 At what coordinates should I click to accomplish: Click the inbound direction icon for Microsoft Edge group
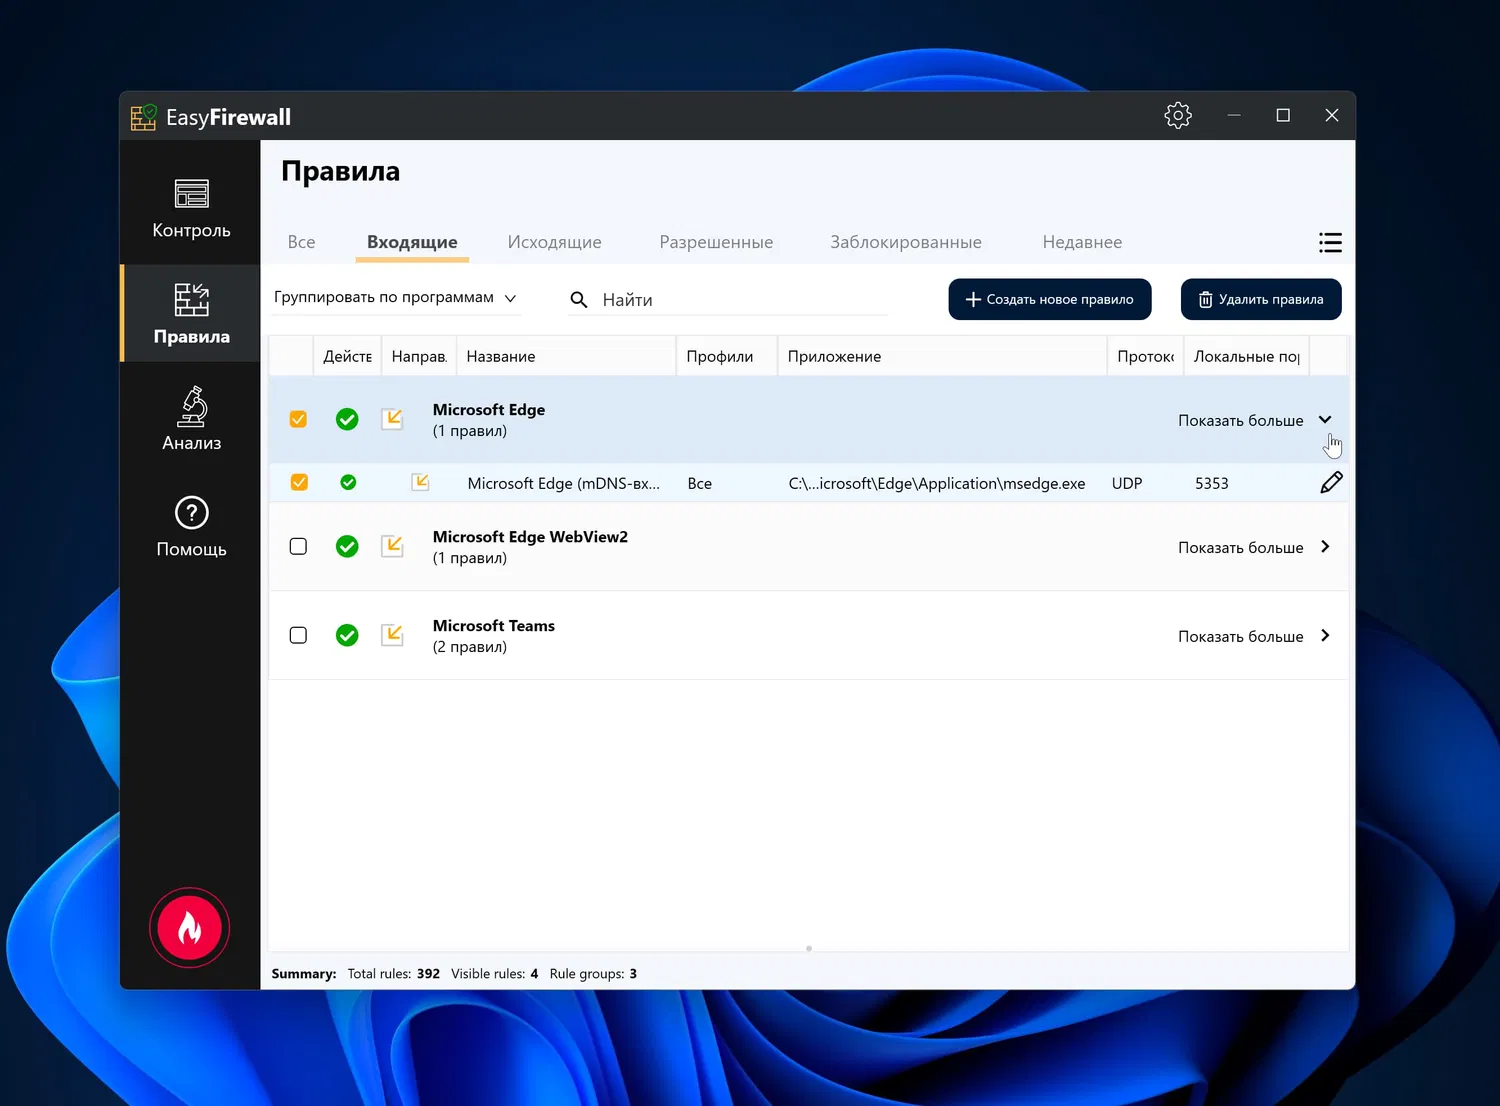point(392,419)
